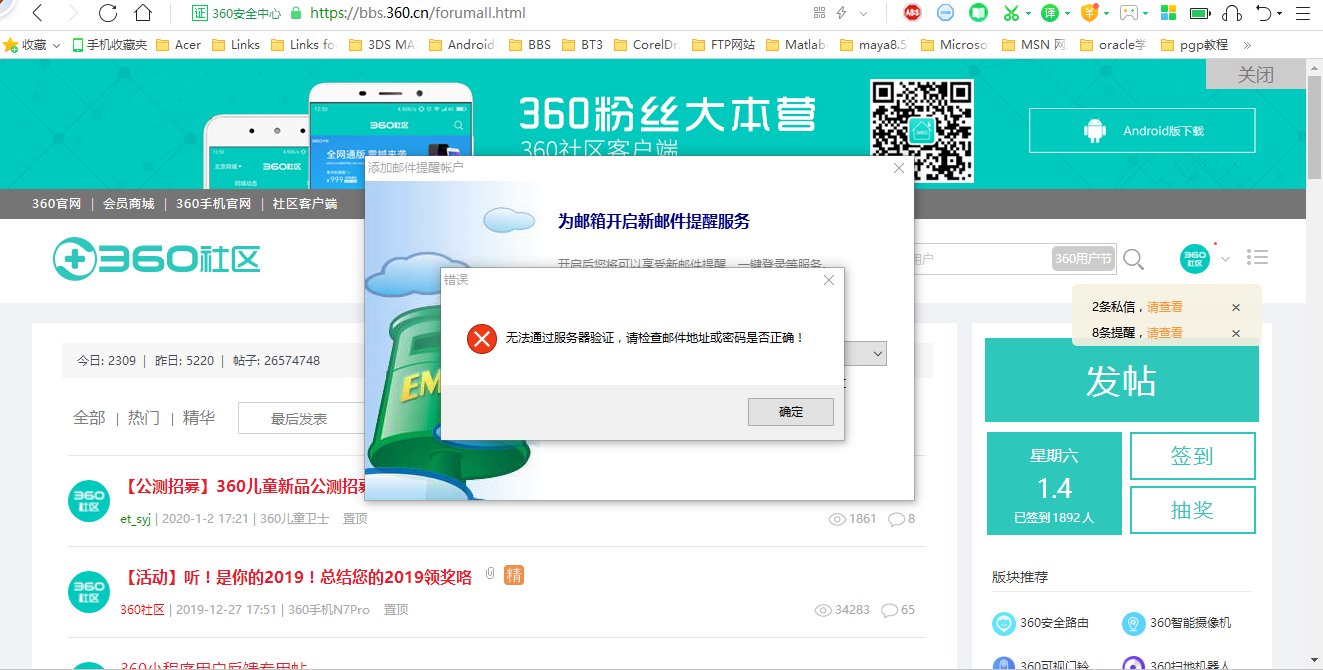
Task: Open the 你的2019 活动 post title
Action: coord(297,577)
